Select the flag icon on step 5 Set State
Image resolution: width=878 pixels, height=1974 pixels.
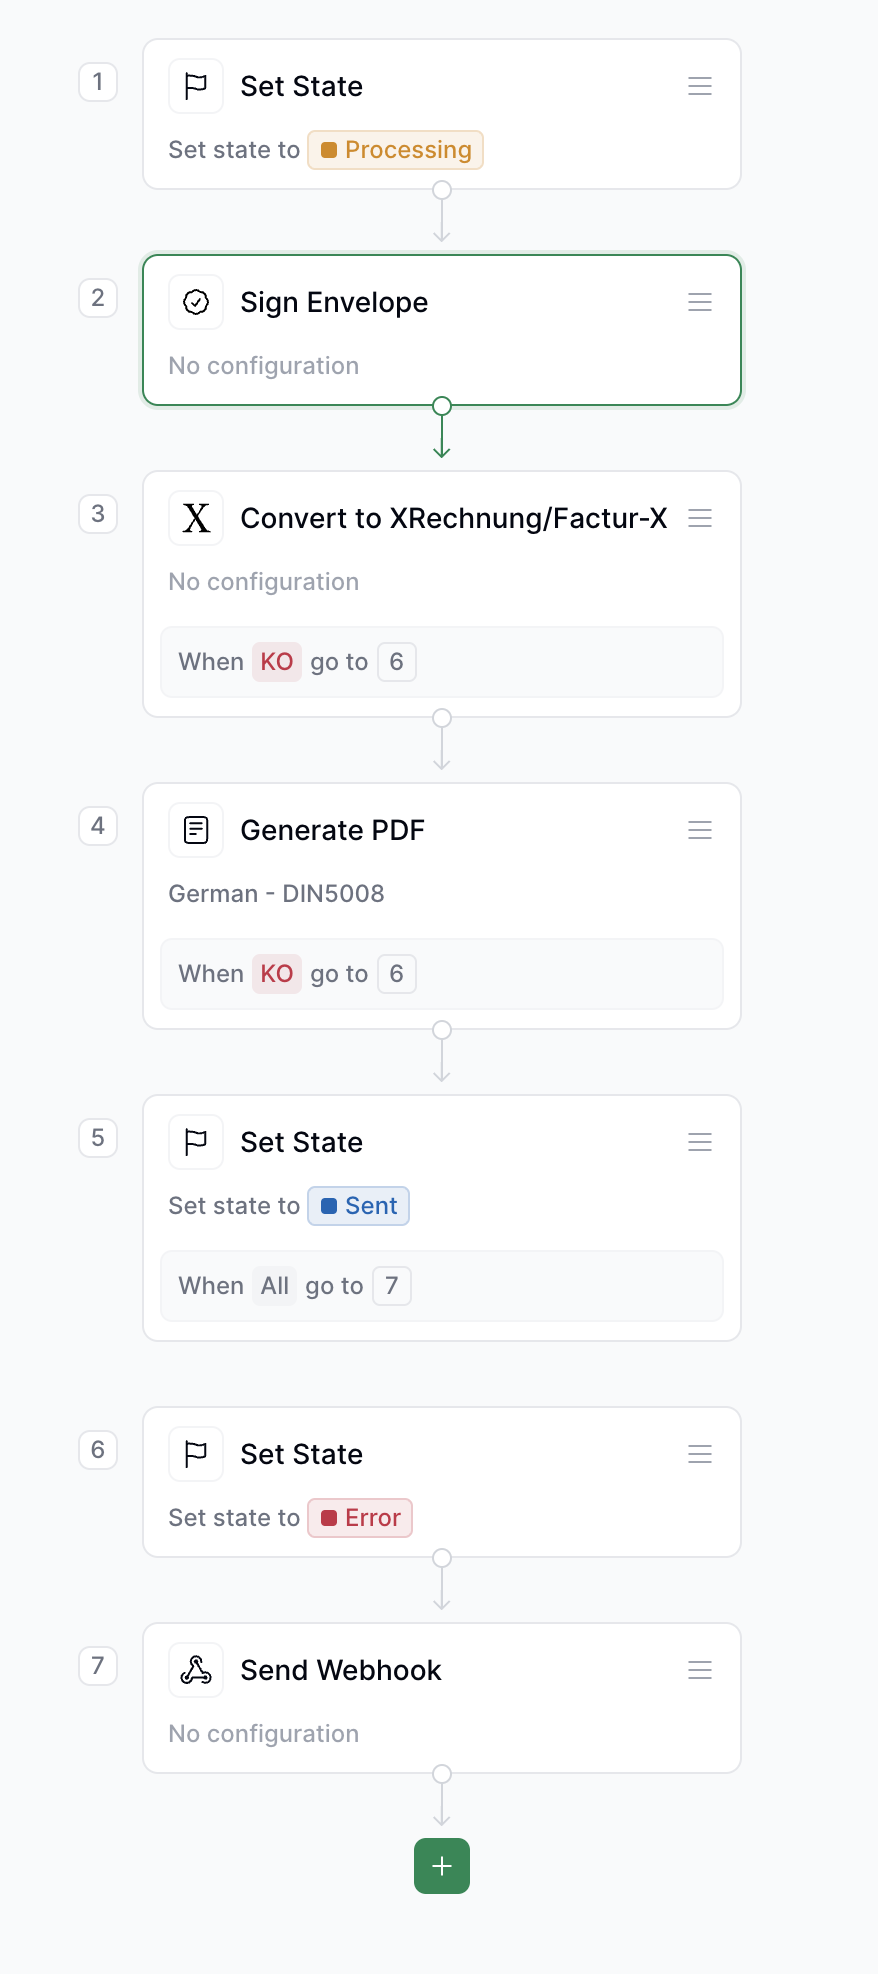(195, 1142)
